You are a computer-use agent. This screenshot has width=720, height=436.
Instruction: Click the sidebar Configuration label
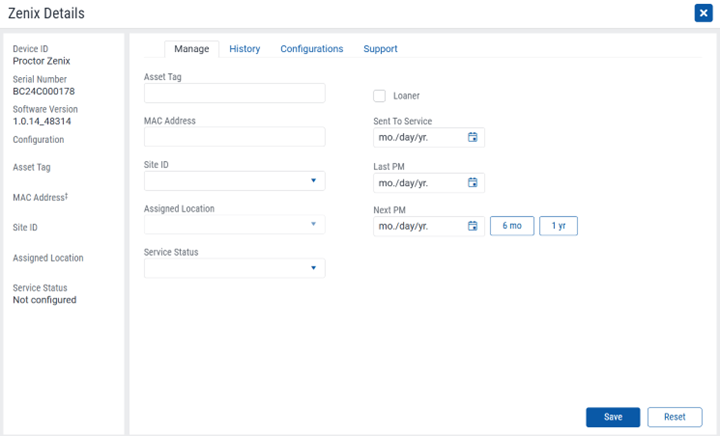tap(39, 140)
